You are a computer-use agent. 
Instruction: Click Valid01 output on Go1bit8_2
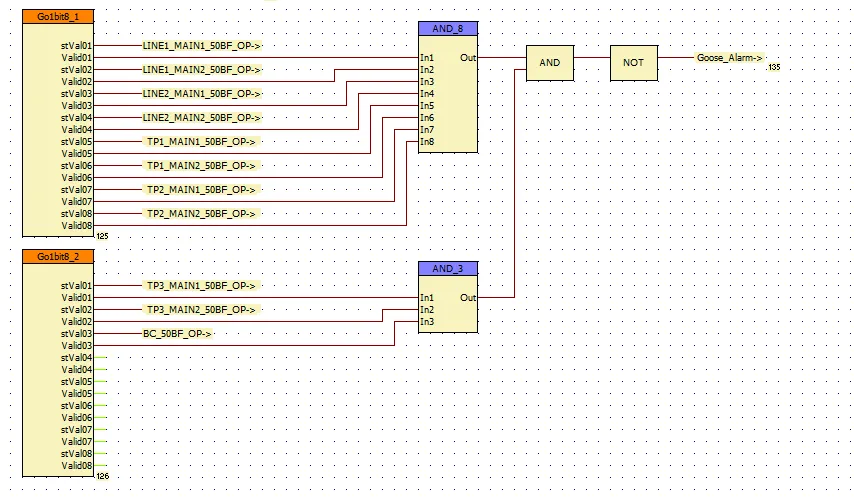click(77, 298)
